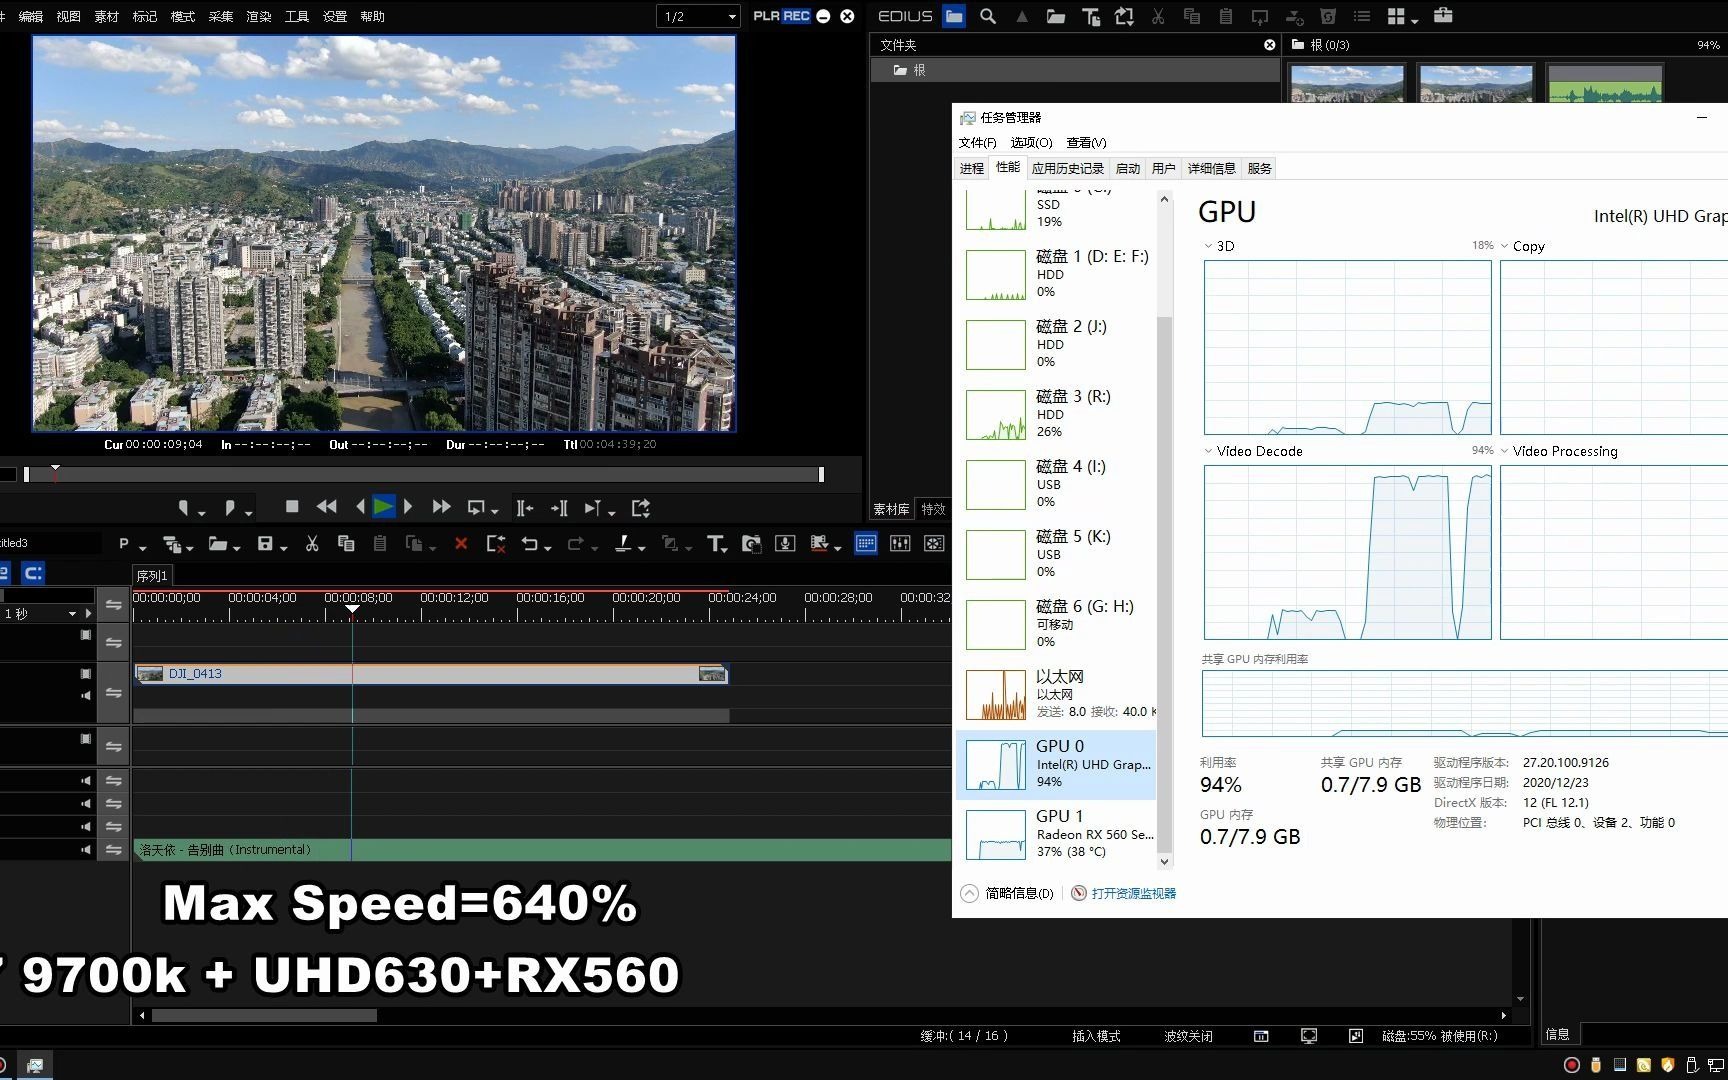Click the folder view icon beside EDIUS logo
This screenshot has width=1728, height=1080.
tap(954, 16)
